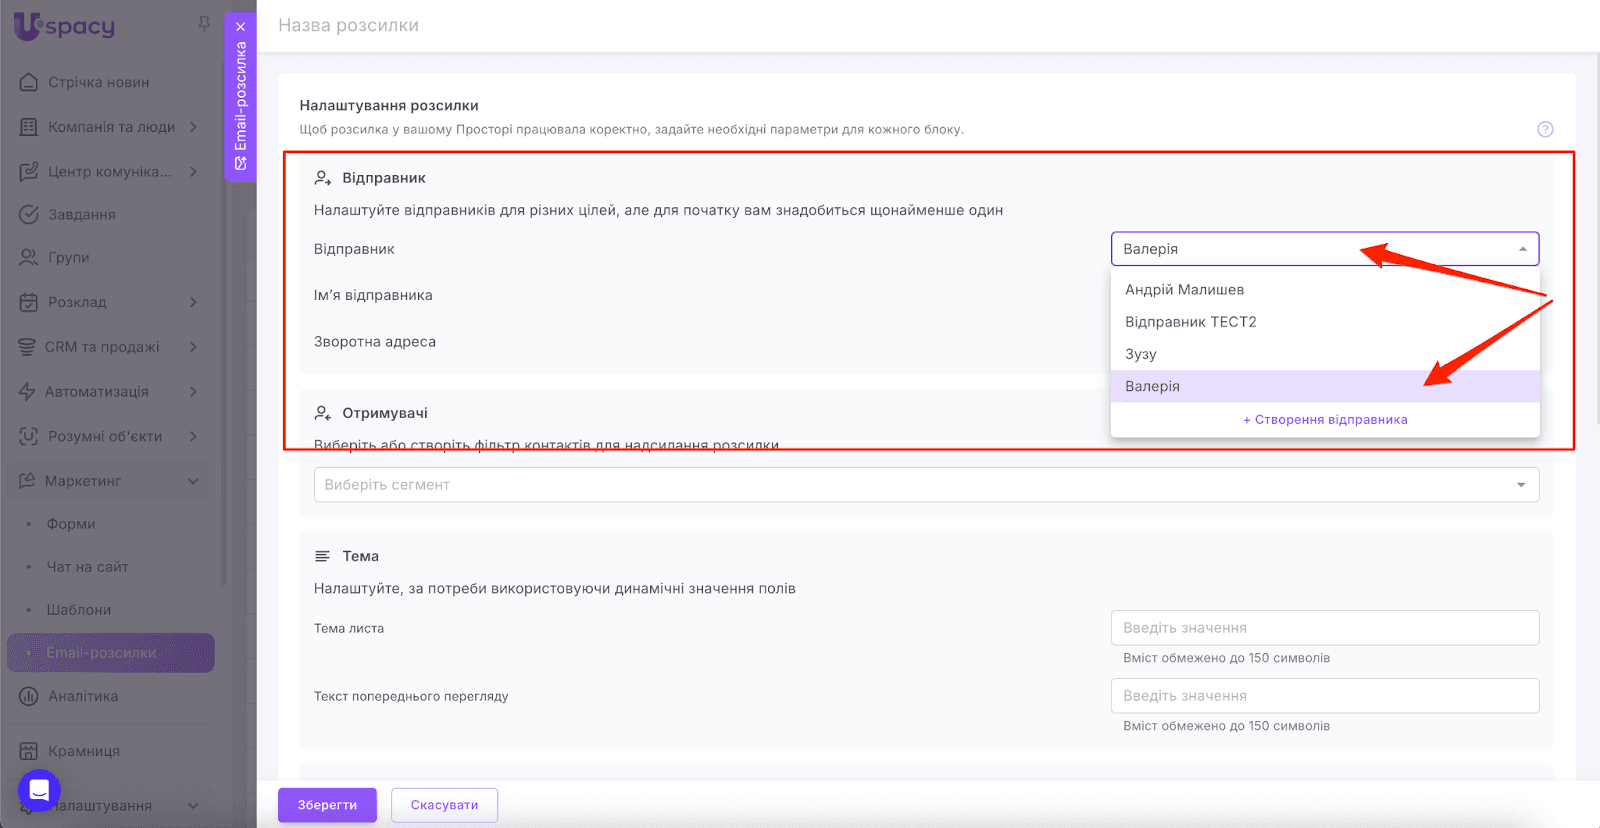The width and height of the screenshot is (1600, 828).
Task: Open the chat support bubble
Action: (39, 790)
